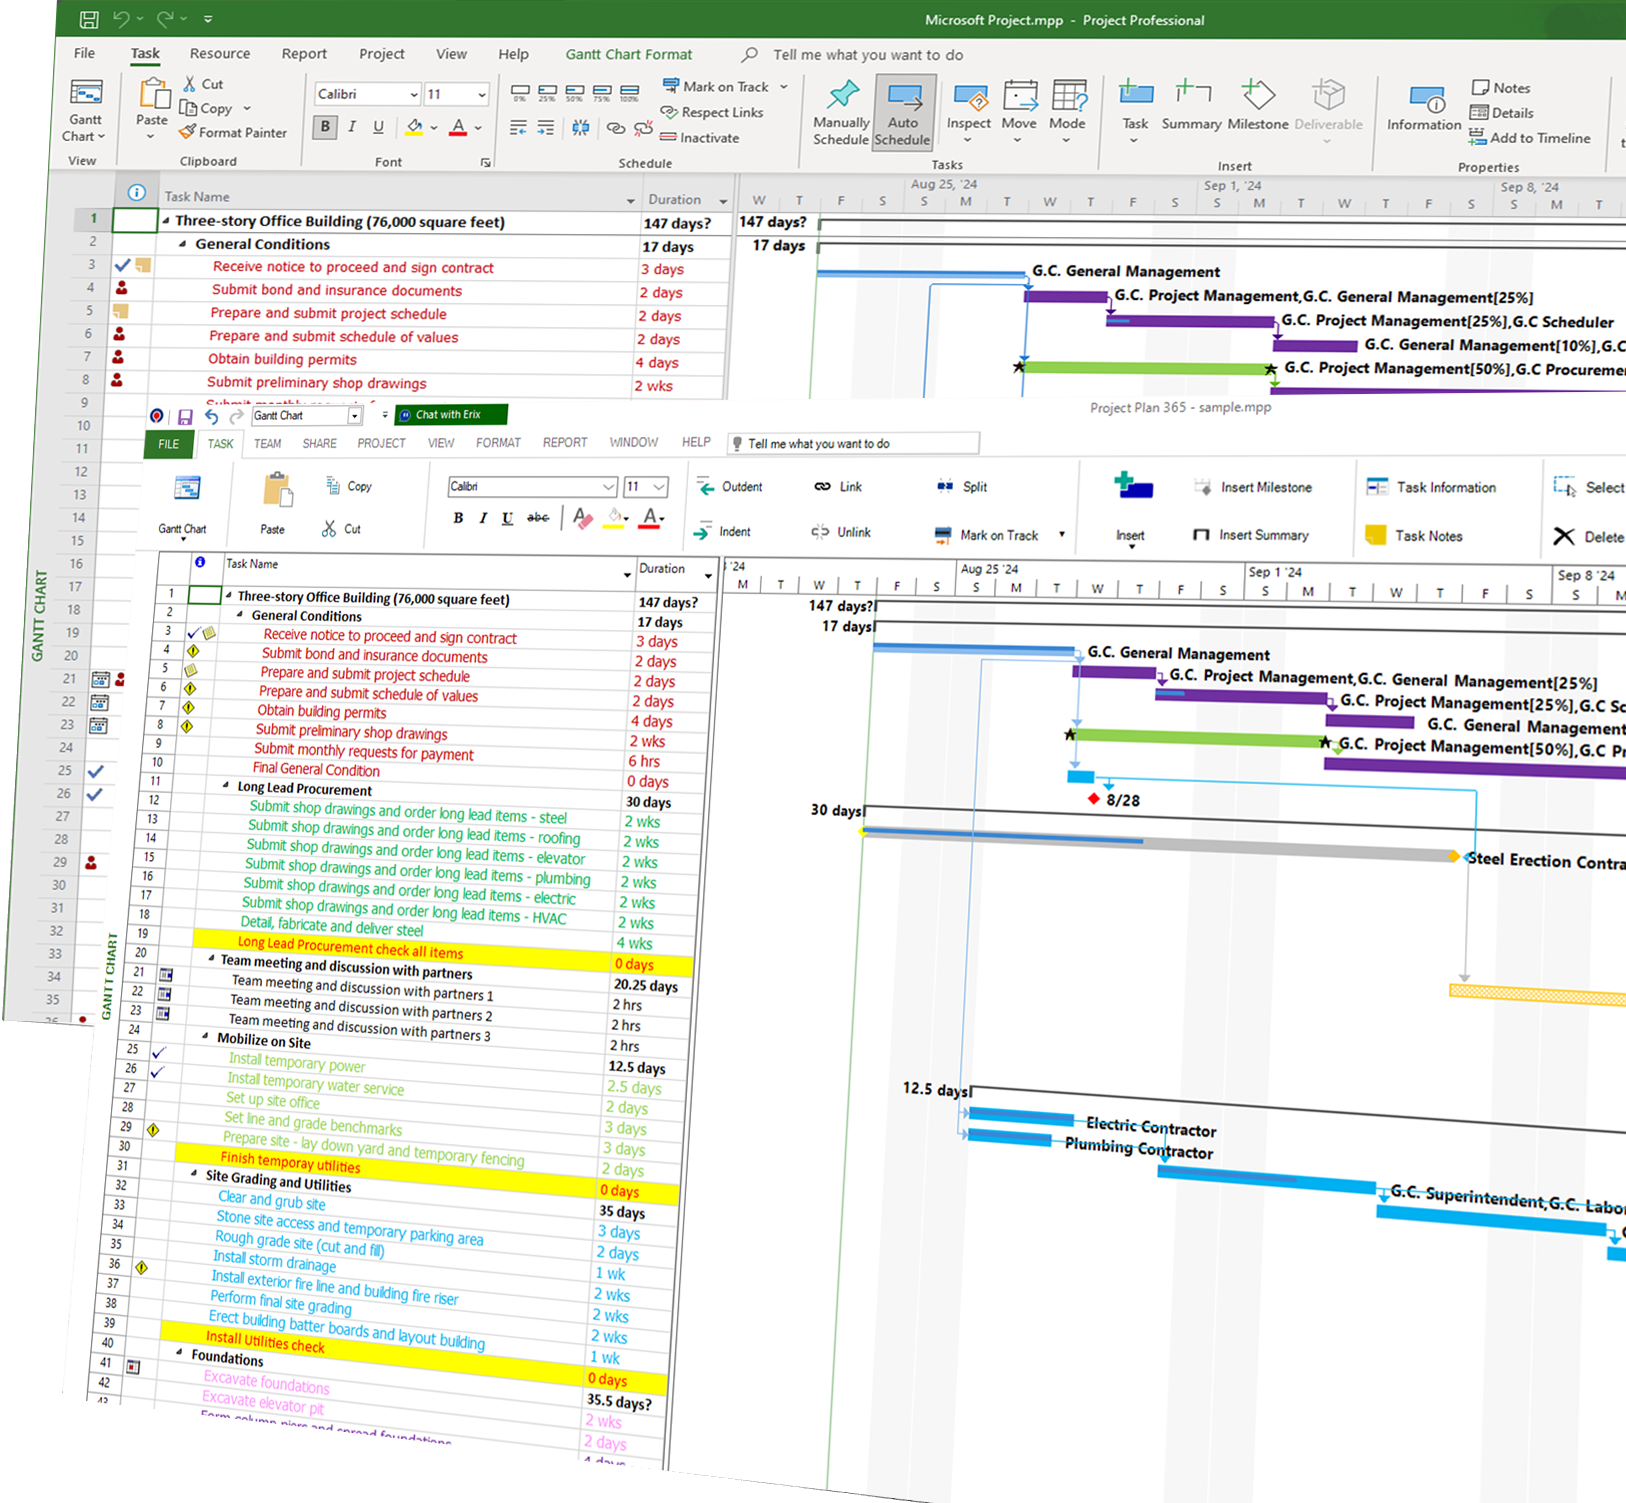Click the Chat with Erix button
The image size is (1626, 1503).
[449, 415]
